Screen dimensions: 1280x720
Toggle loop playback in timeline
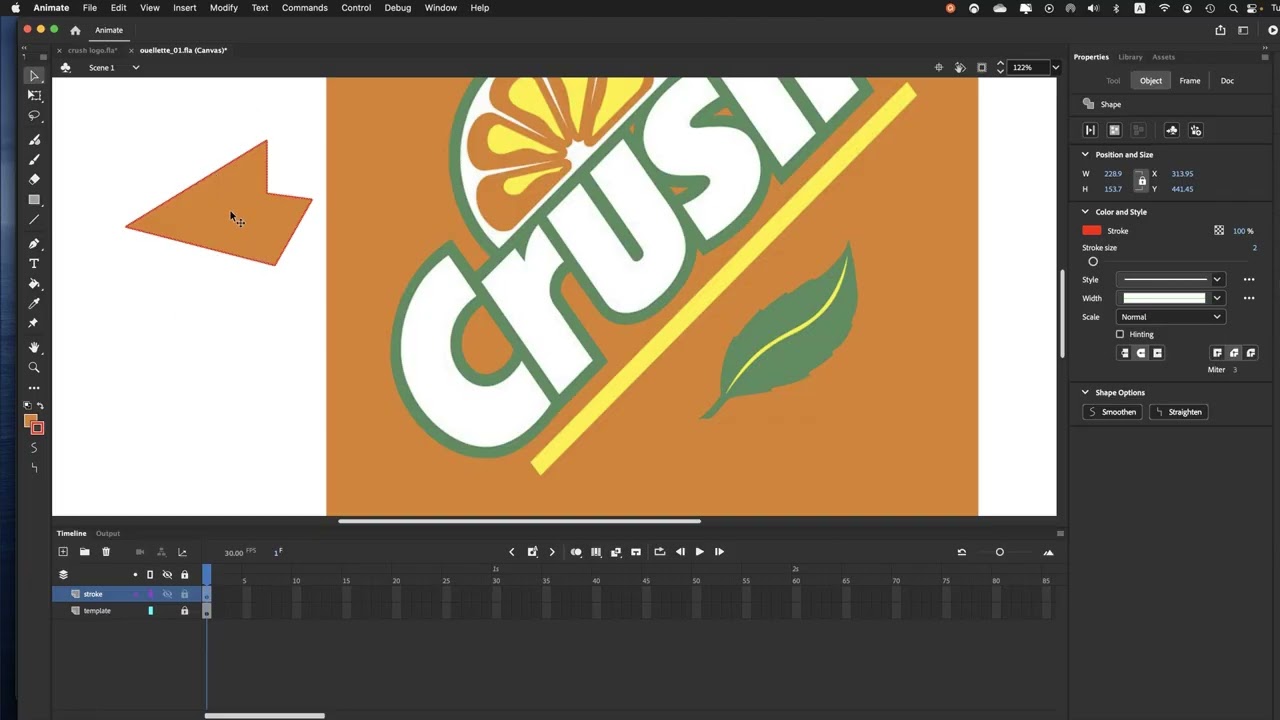tap(659, 552)
